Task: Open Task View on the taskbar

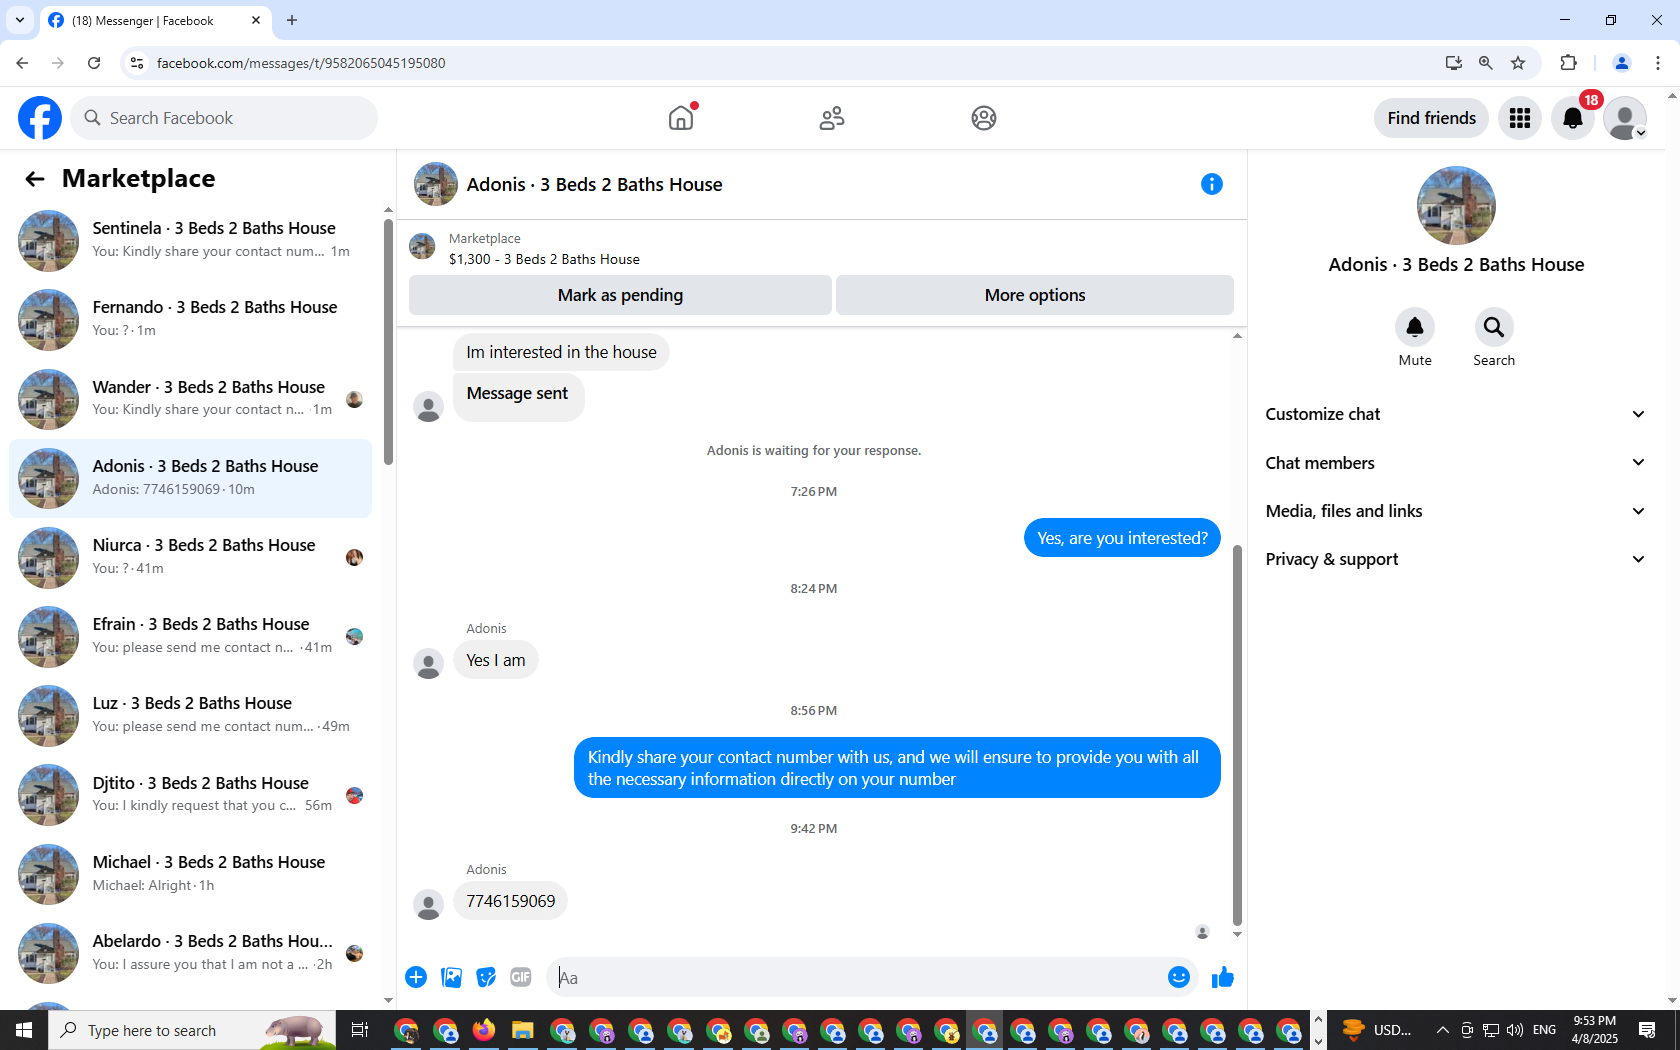Action: [360, 1030]
